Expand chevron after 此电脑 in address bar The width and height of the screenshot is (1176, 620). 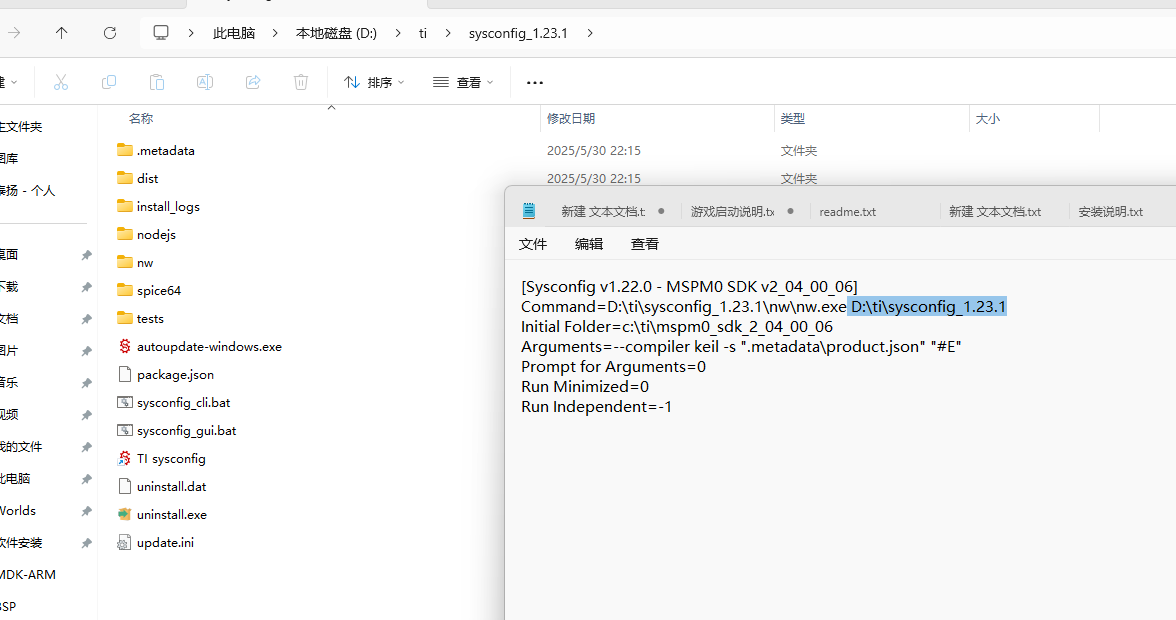click(275, 33)
